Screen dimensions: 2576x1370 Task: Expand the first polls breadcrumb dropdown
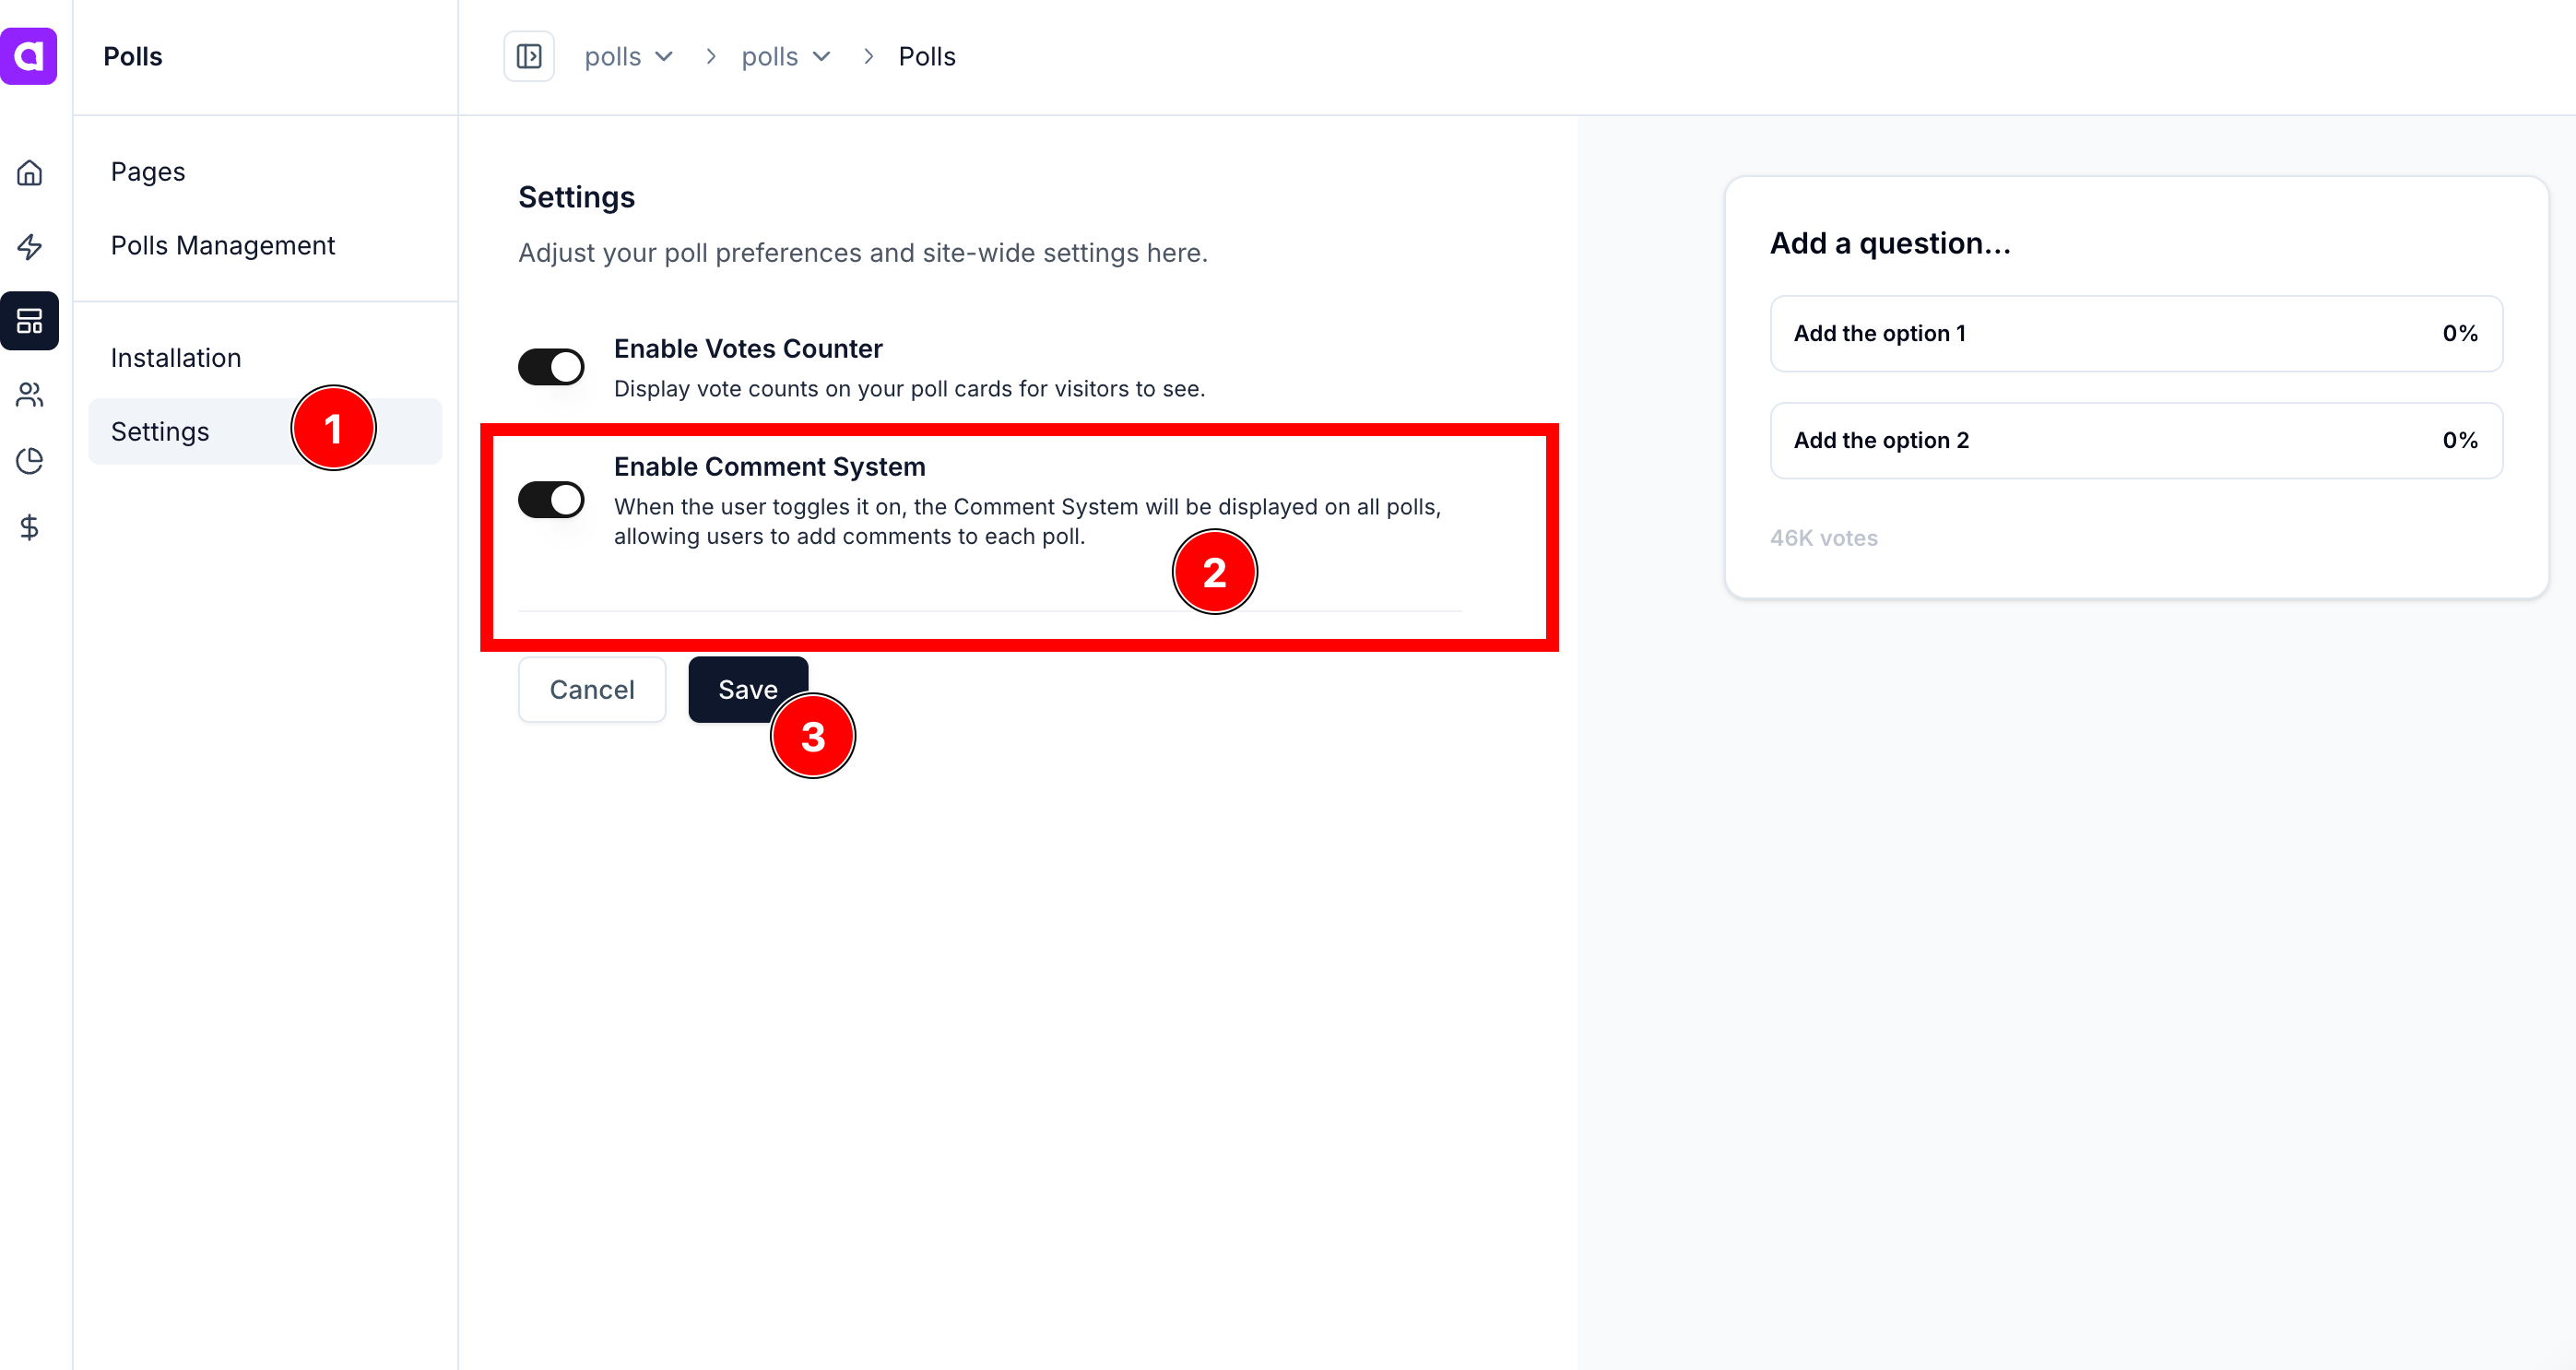tap(628, 57)
